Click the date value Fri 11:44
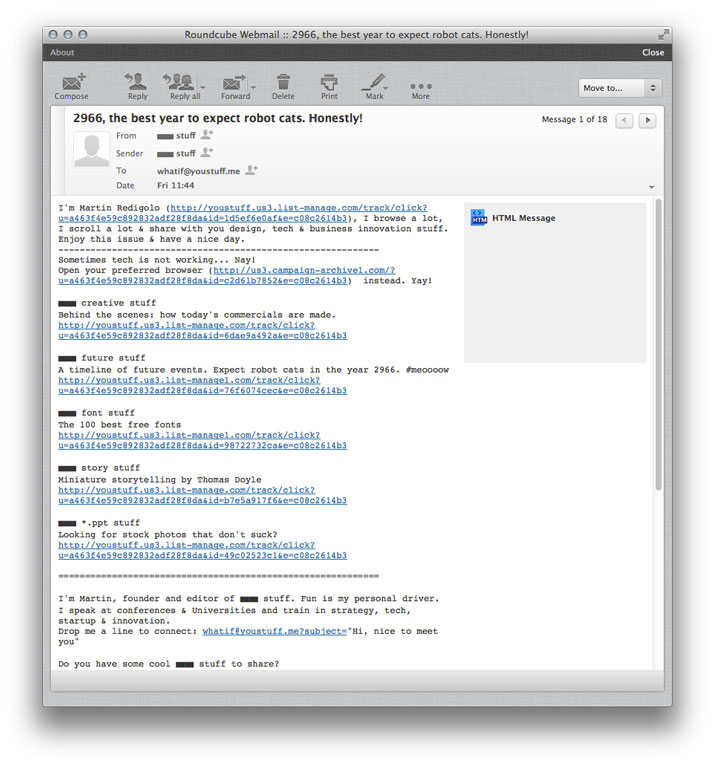This screenshot has width=714, height=765. [176, 185]
